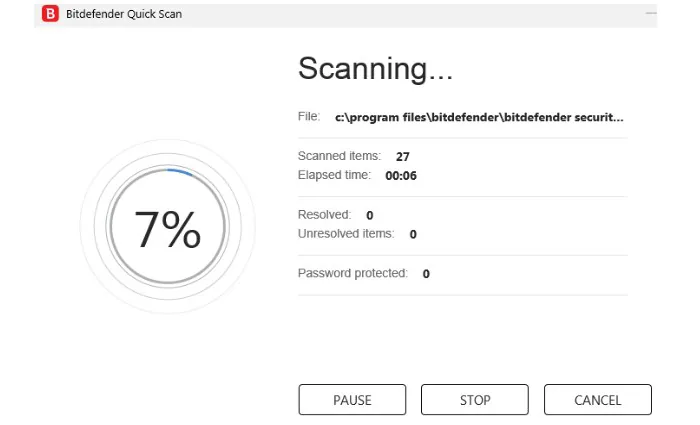Click the 'Resolved:' label
Screen dimensions: 700x425
click(x=325, y=215)
